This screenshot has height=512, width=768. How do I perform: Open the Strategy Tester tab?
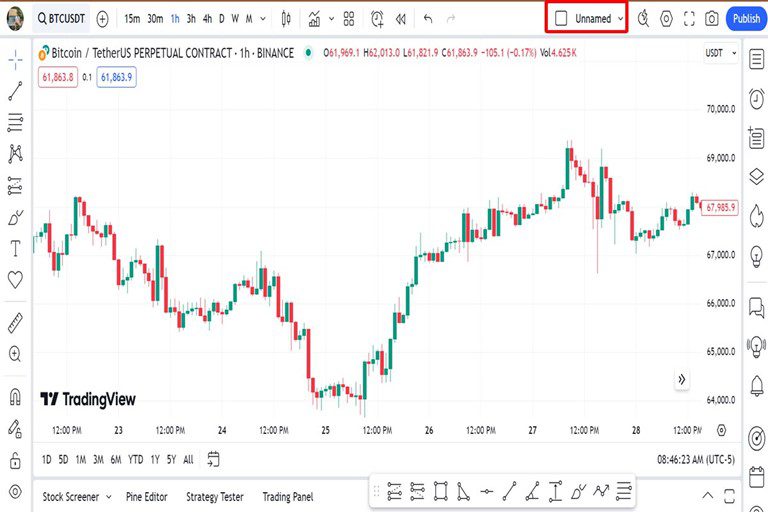(x=215, y=497)
